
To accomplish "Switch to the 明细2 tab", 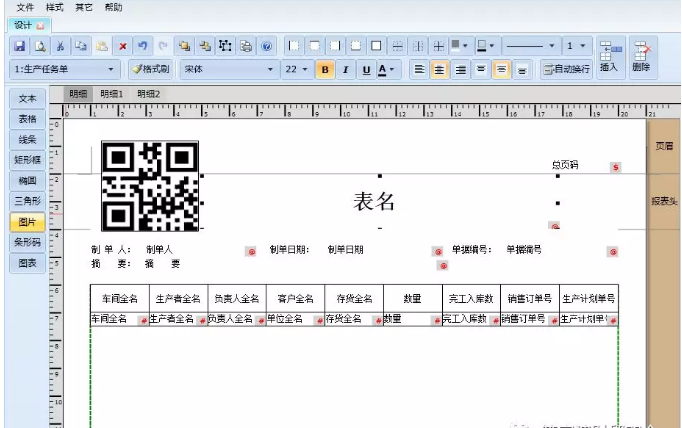I will (149, 94).
